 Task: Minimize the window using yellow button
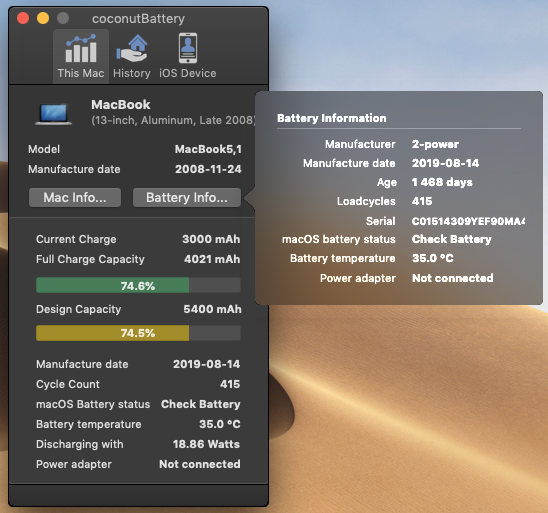(x=43, y=18)
